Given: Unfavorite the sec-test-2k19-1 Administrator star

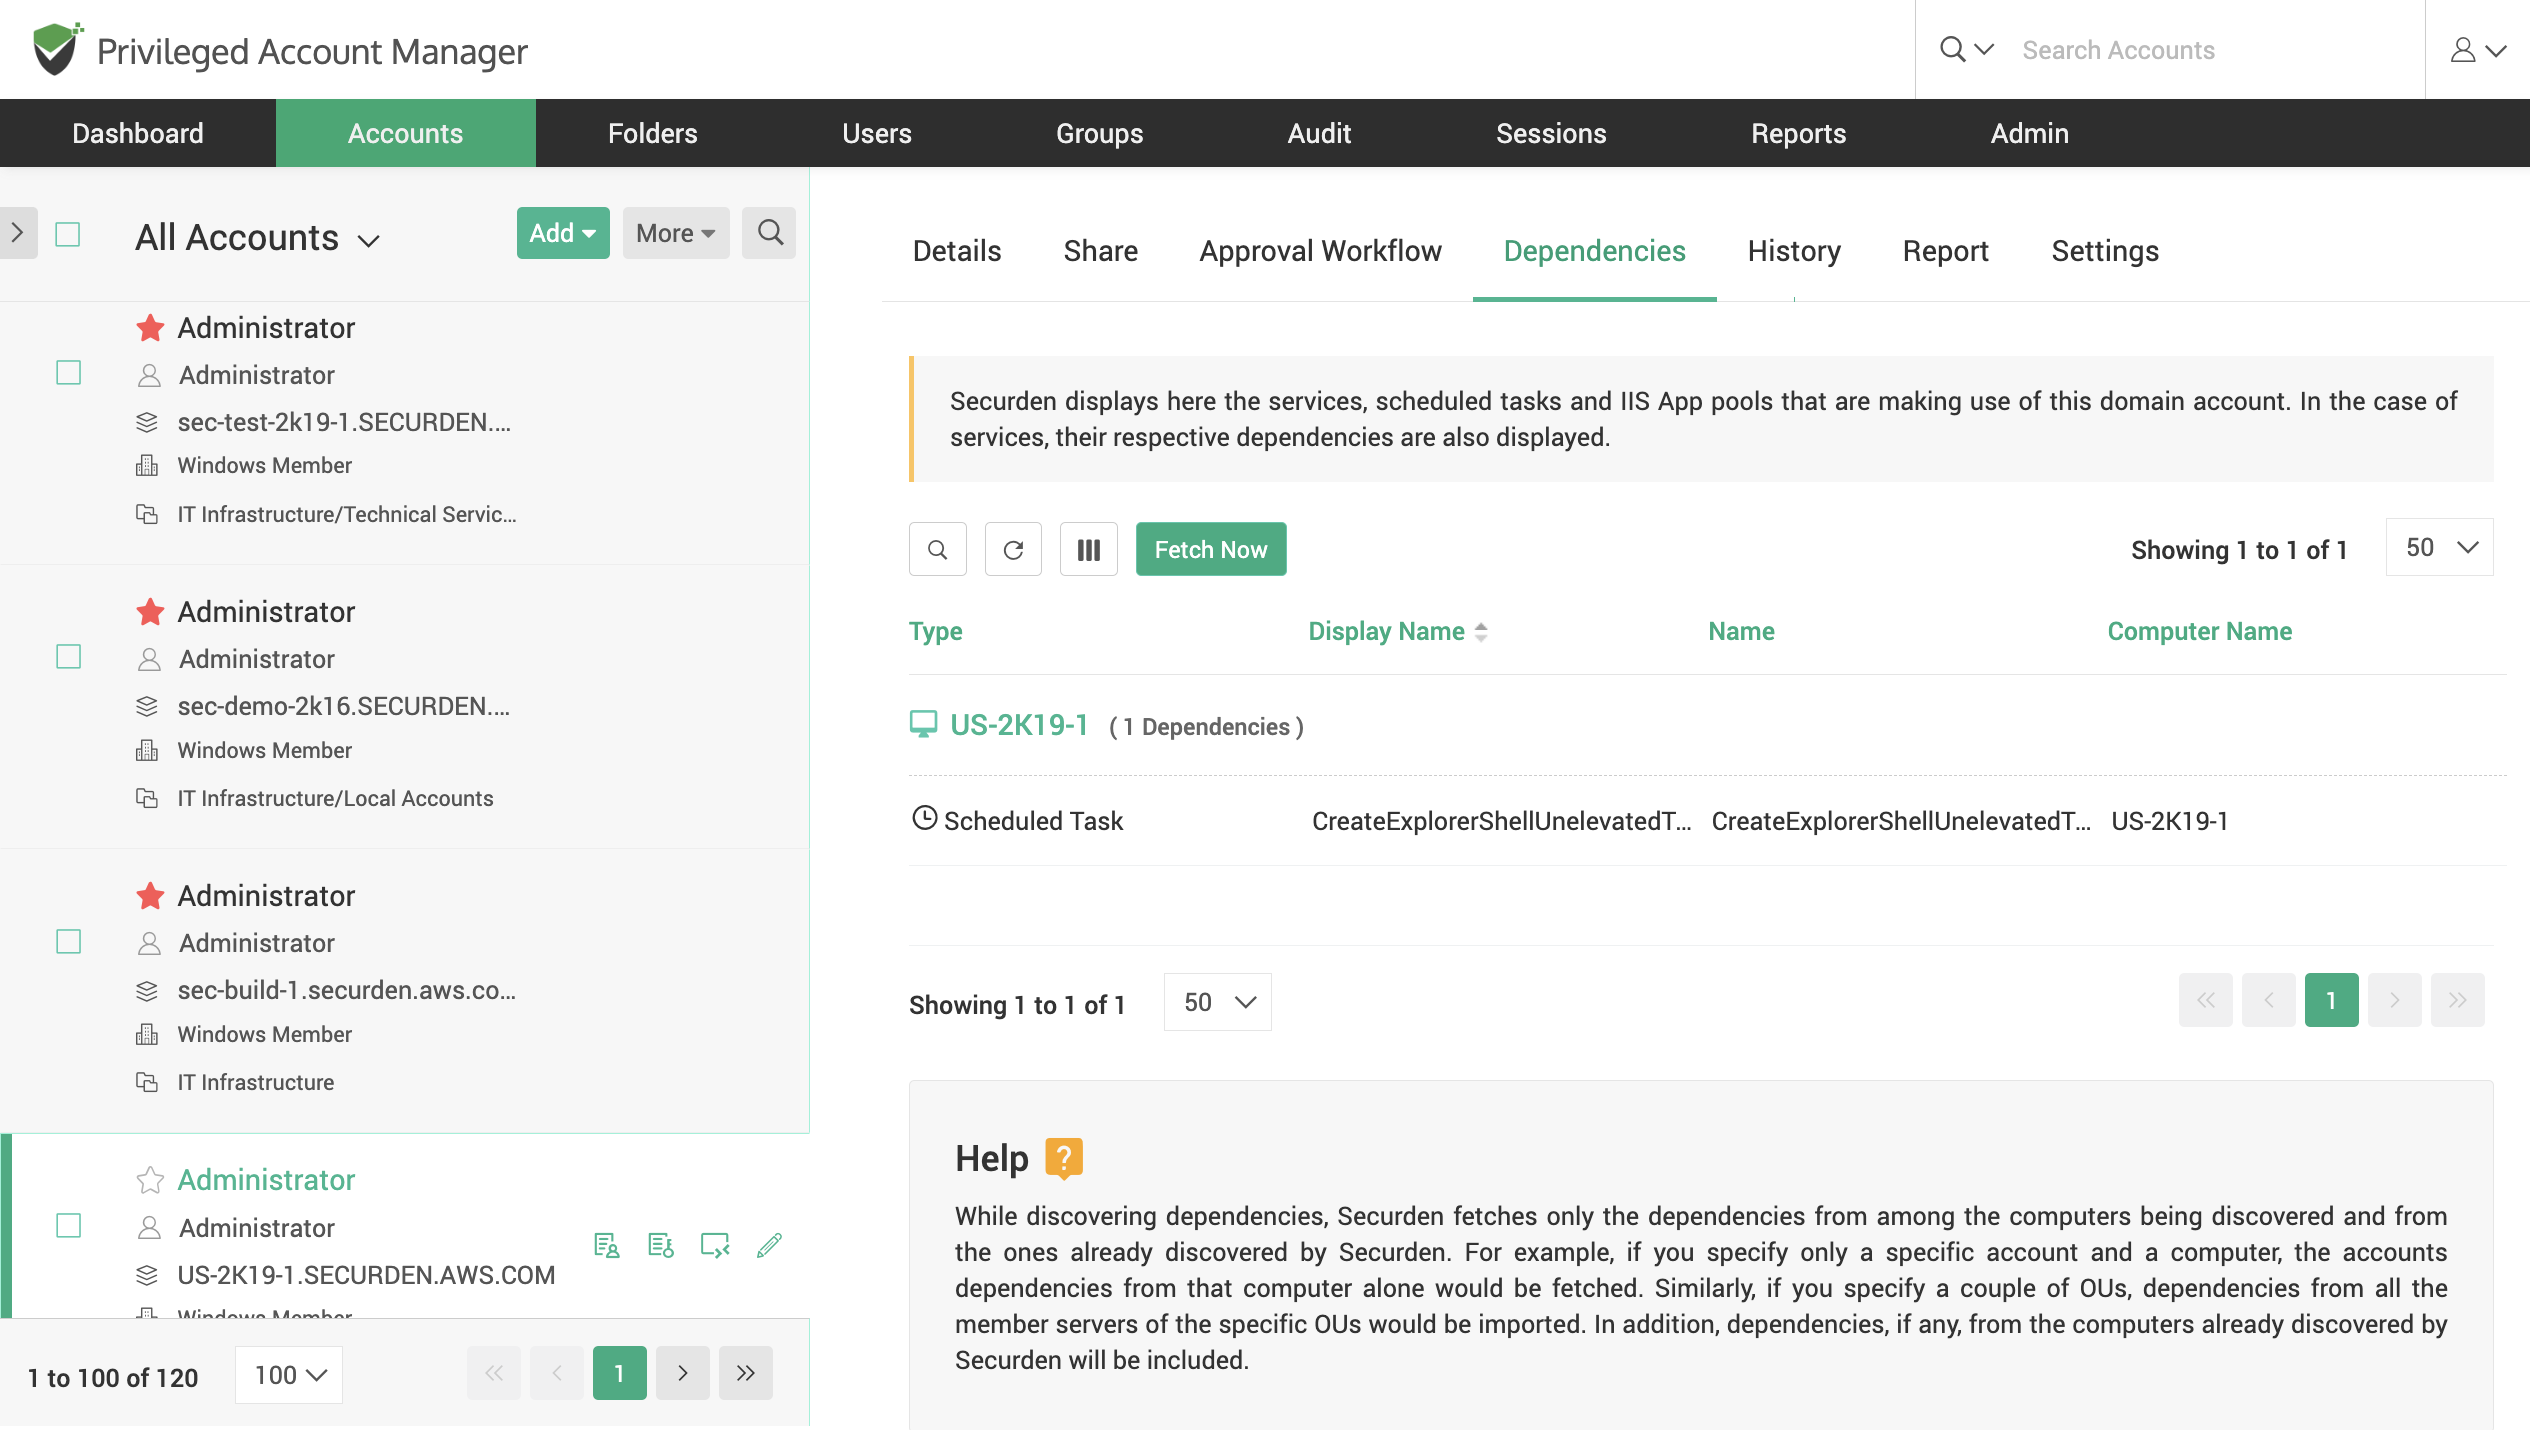Looking at the screenshot, I should (150, 327).
